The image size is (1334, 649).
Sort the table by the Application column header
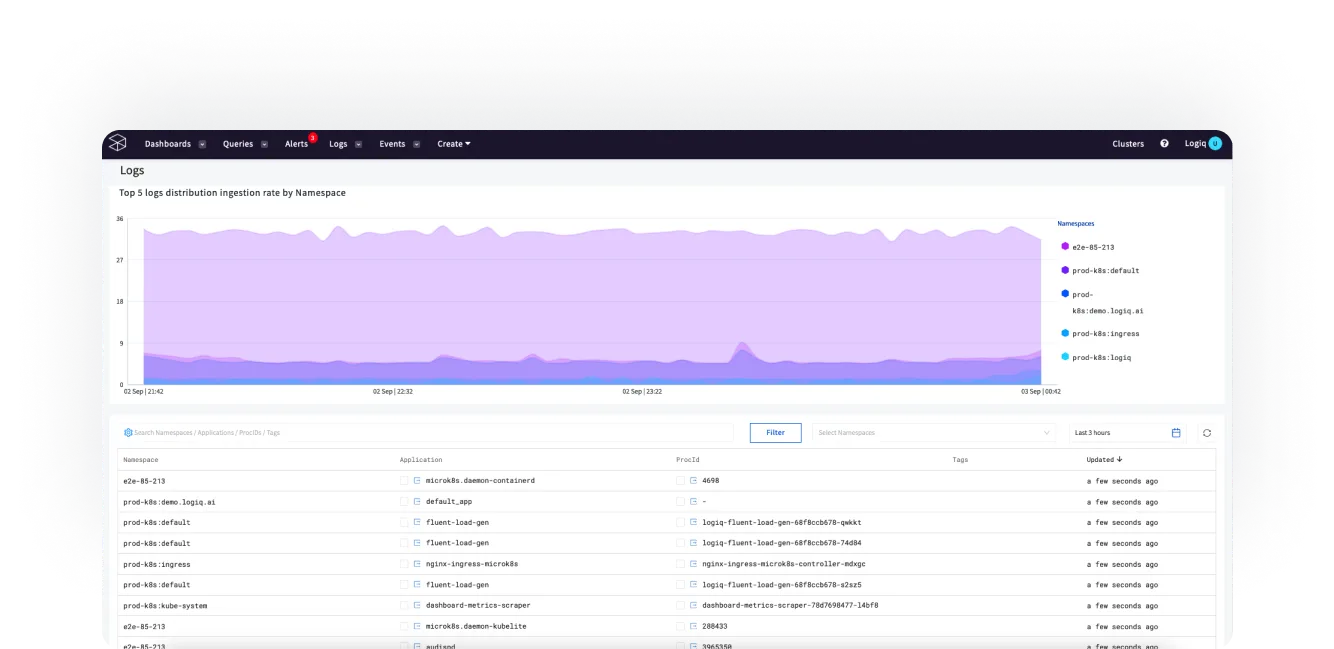(x=421, y=460)
